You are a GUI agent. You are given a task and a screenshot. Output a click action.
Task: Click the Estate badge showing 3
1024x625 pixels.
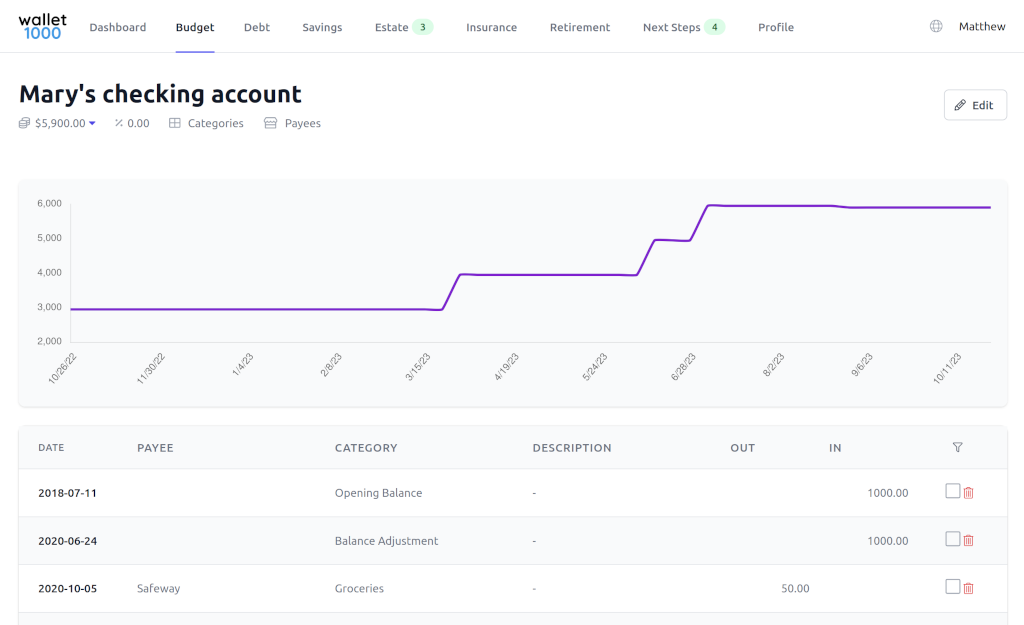(423, 27)
